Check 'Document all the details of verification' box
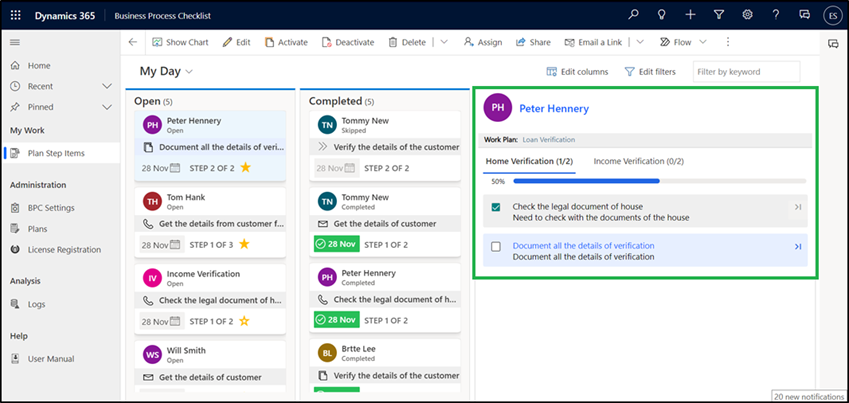The width and height of the screenshot is (849, 403). 496,247
